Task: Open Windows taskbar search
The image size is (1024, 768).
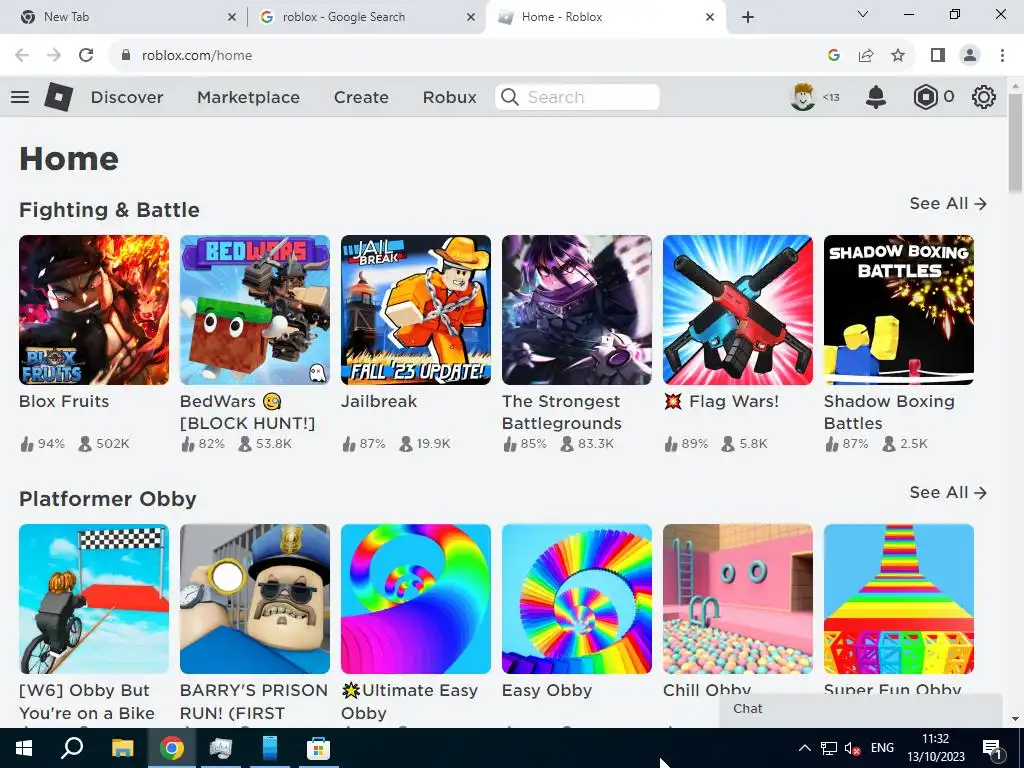Action: pyautogui.click(x=72, y=748)
